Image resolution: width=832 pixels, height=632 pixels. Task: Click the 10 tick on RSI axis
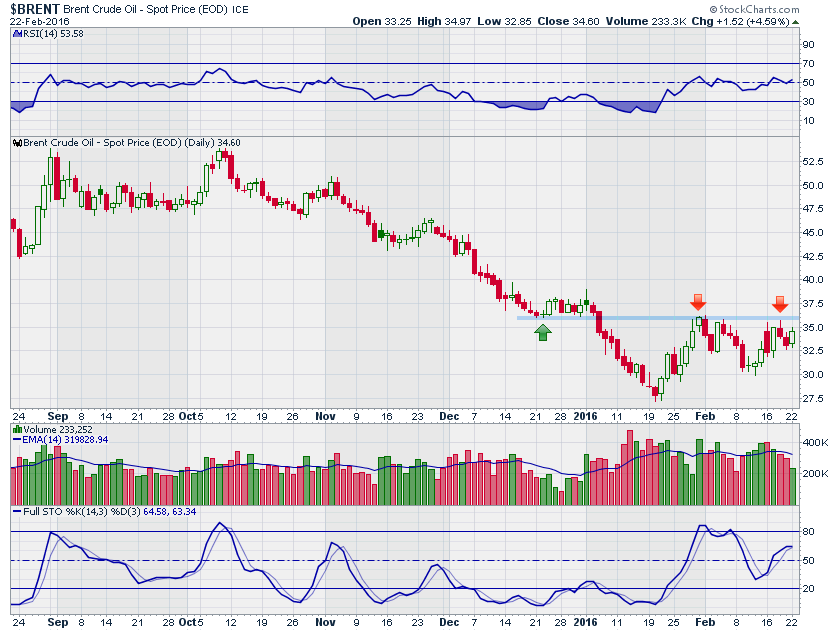click(808, 120)
